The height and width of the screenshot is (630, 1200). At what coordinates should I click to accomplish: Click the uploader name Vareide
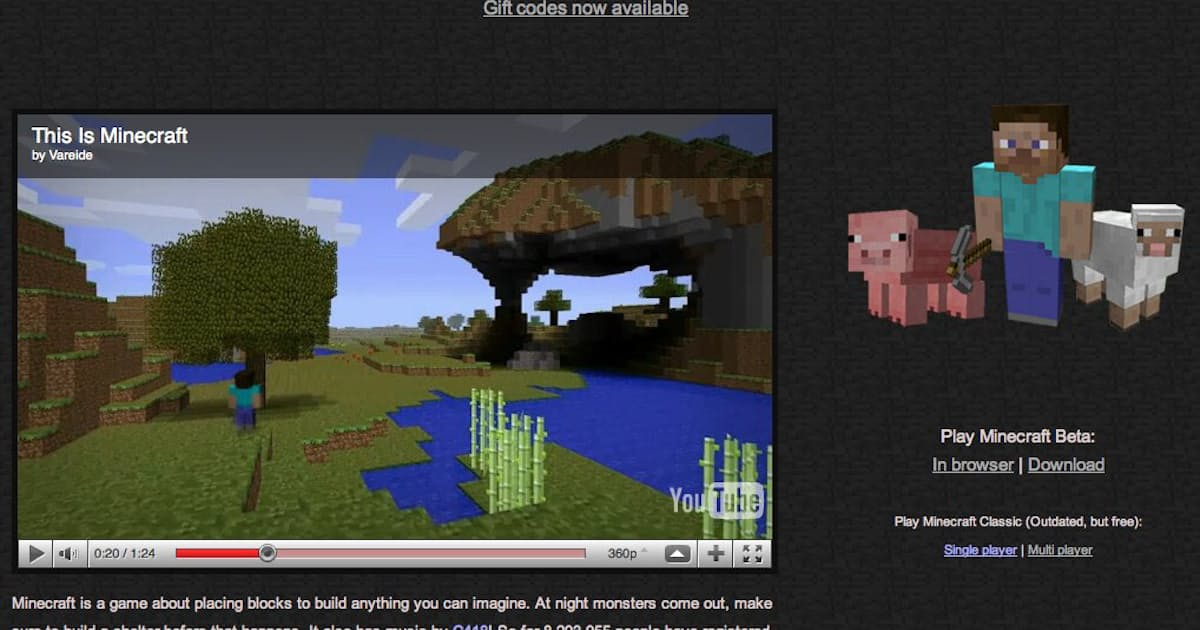pyautogui.click(x=70, y=156)
